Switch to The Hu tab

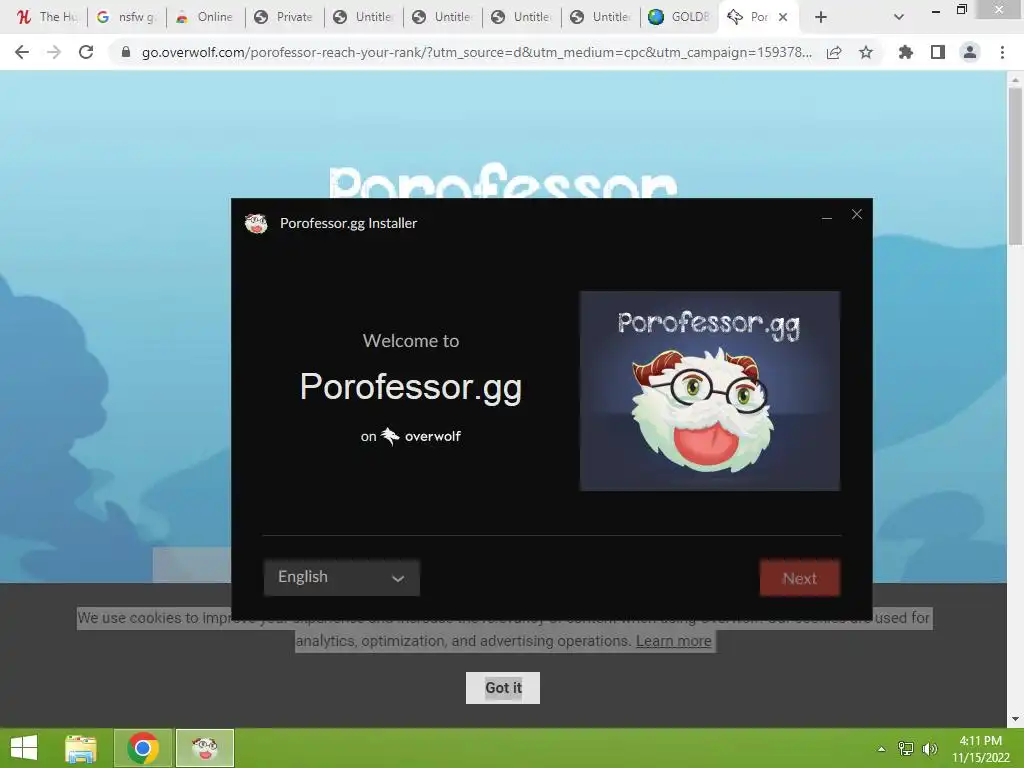pyautogui.click(x=46, y=17)
